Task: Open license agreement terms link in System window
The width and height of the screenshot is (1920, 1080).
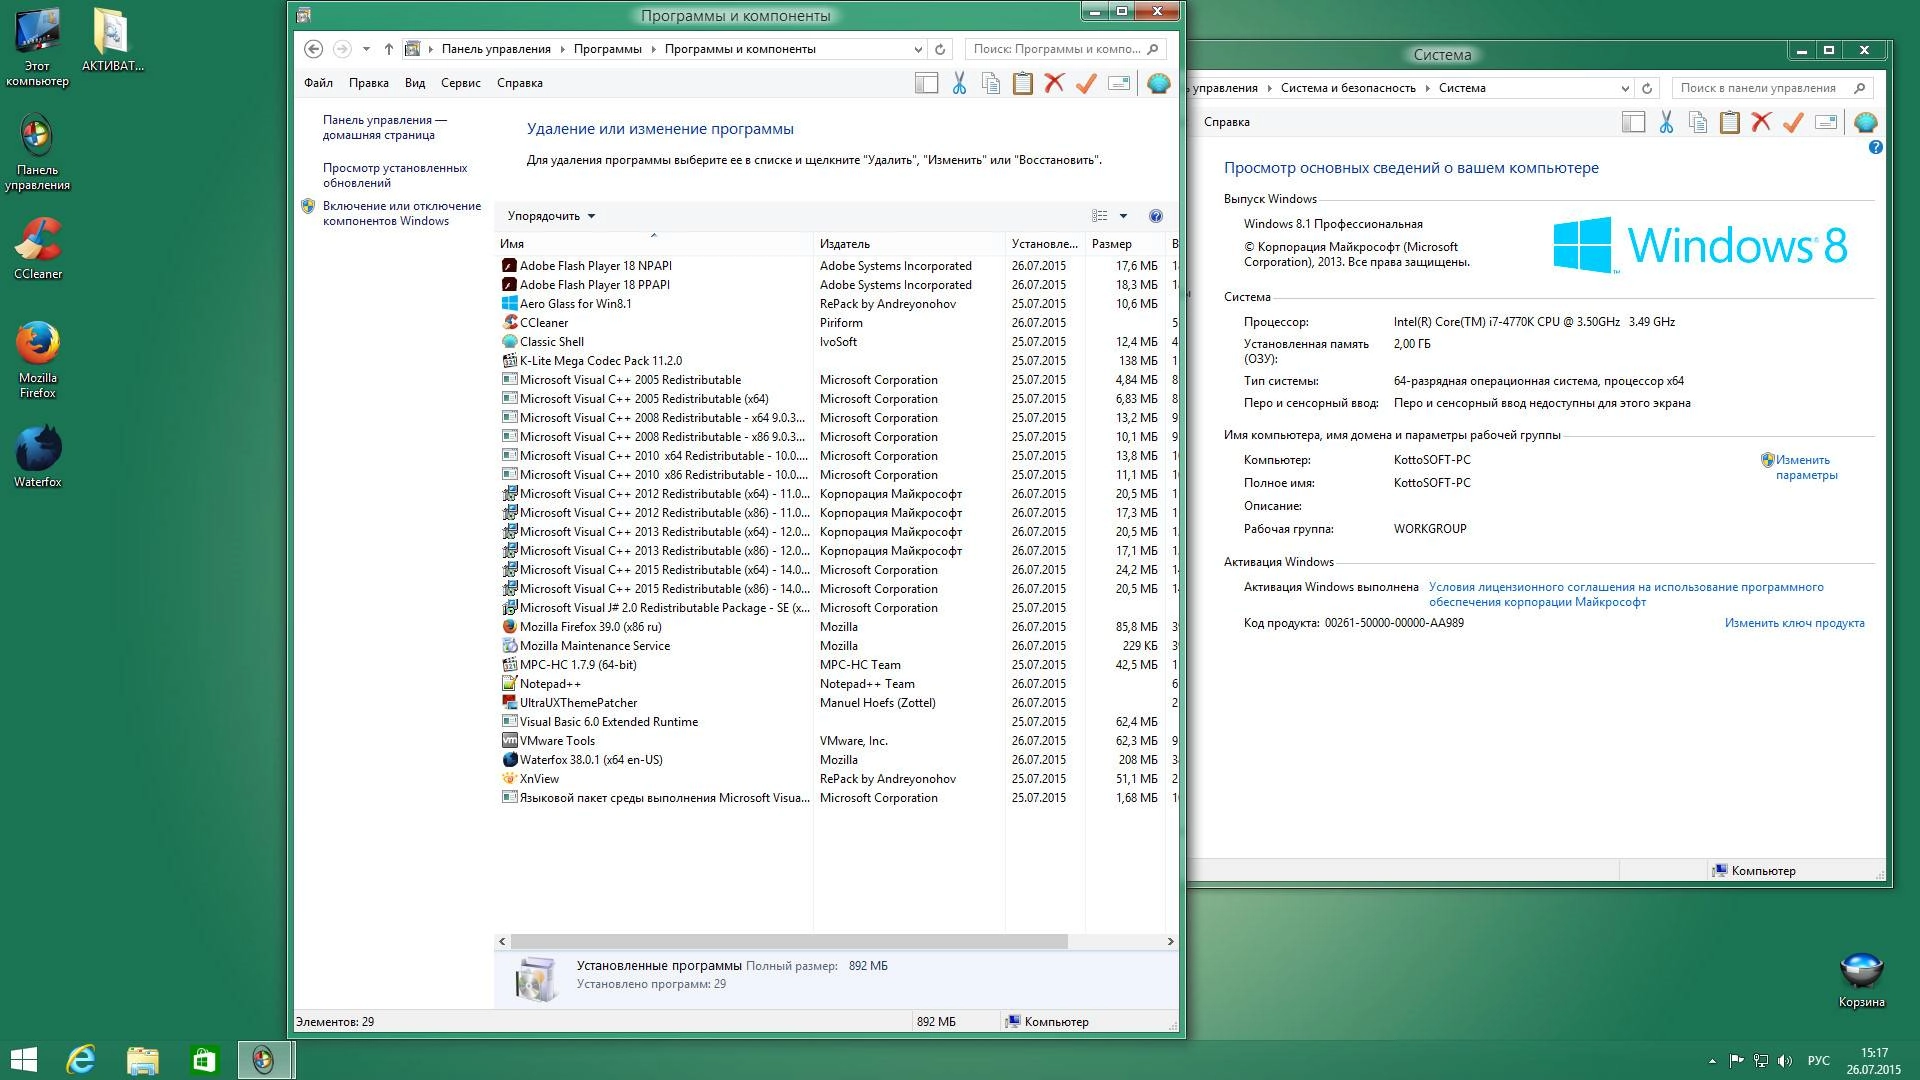Action: point(1626,594)
